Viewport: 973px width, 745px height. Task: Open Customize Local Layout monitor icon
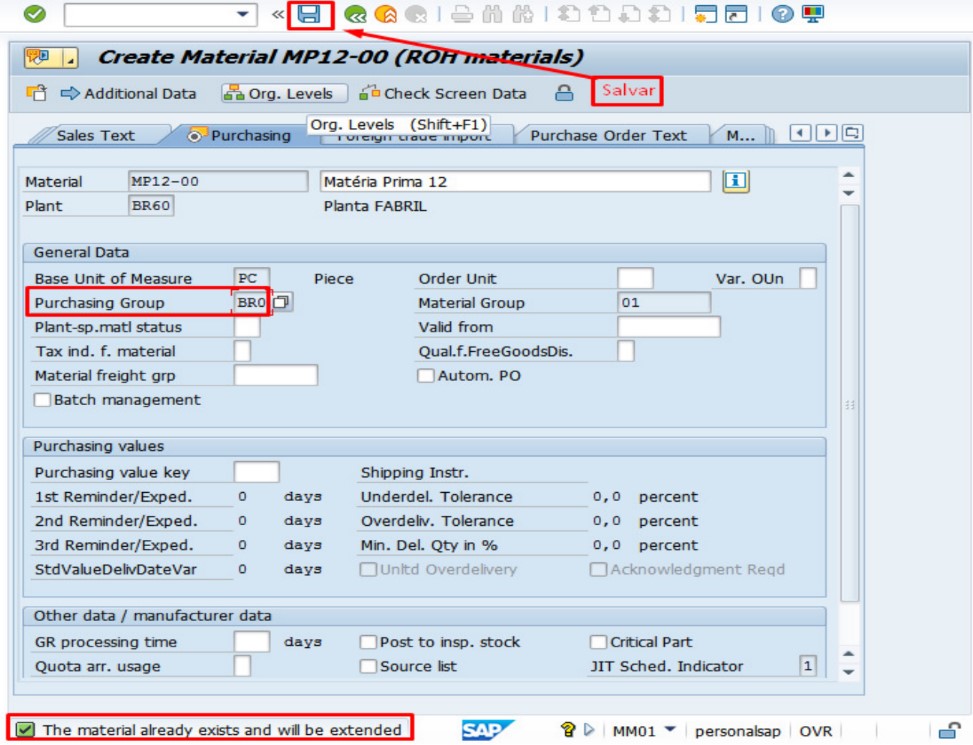812,14
